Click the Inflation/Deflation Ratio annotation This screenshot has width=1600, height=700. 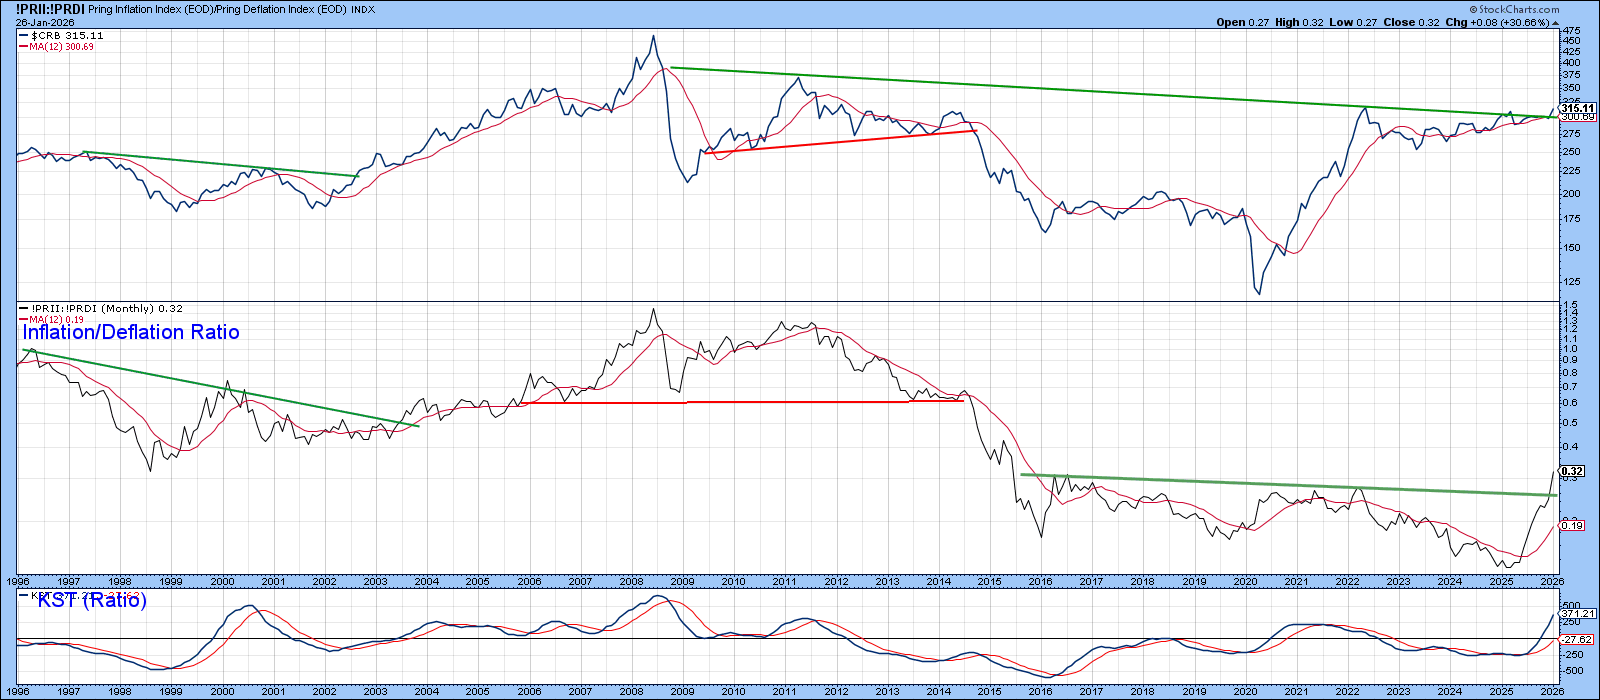pos(131,332)
